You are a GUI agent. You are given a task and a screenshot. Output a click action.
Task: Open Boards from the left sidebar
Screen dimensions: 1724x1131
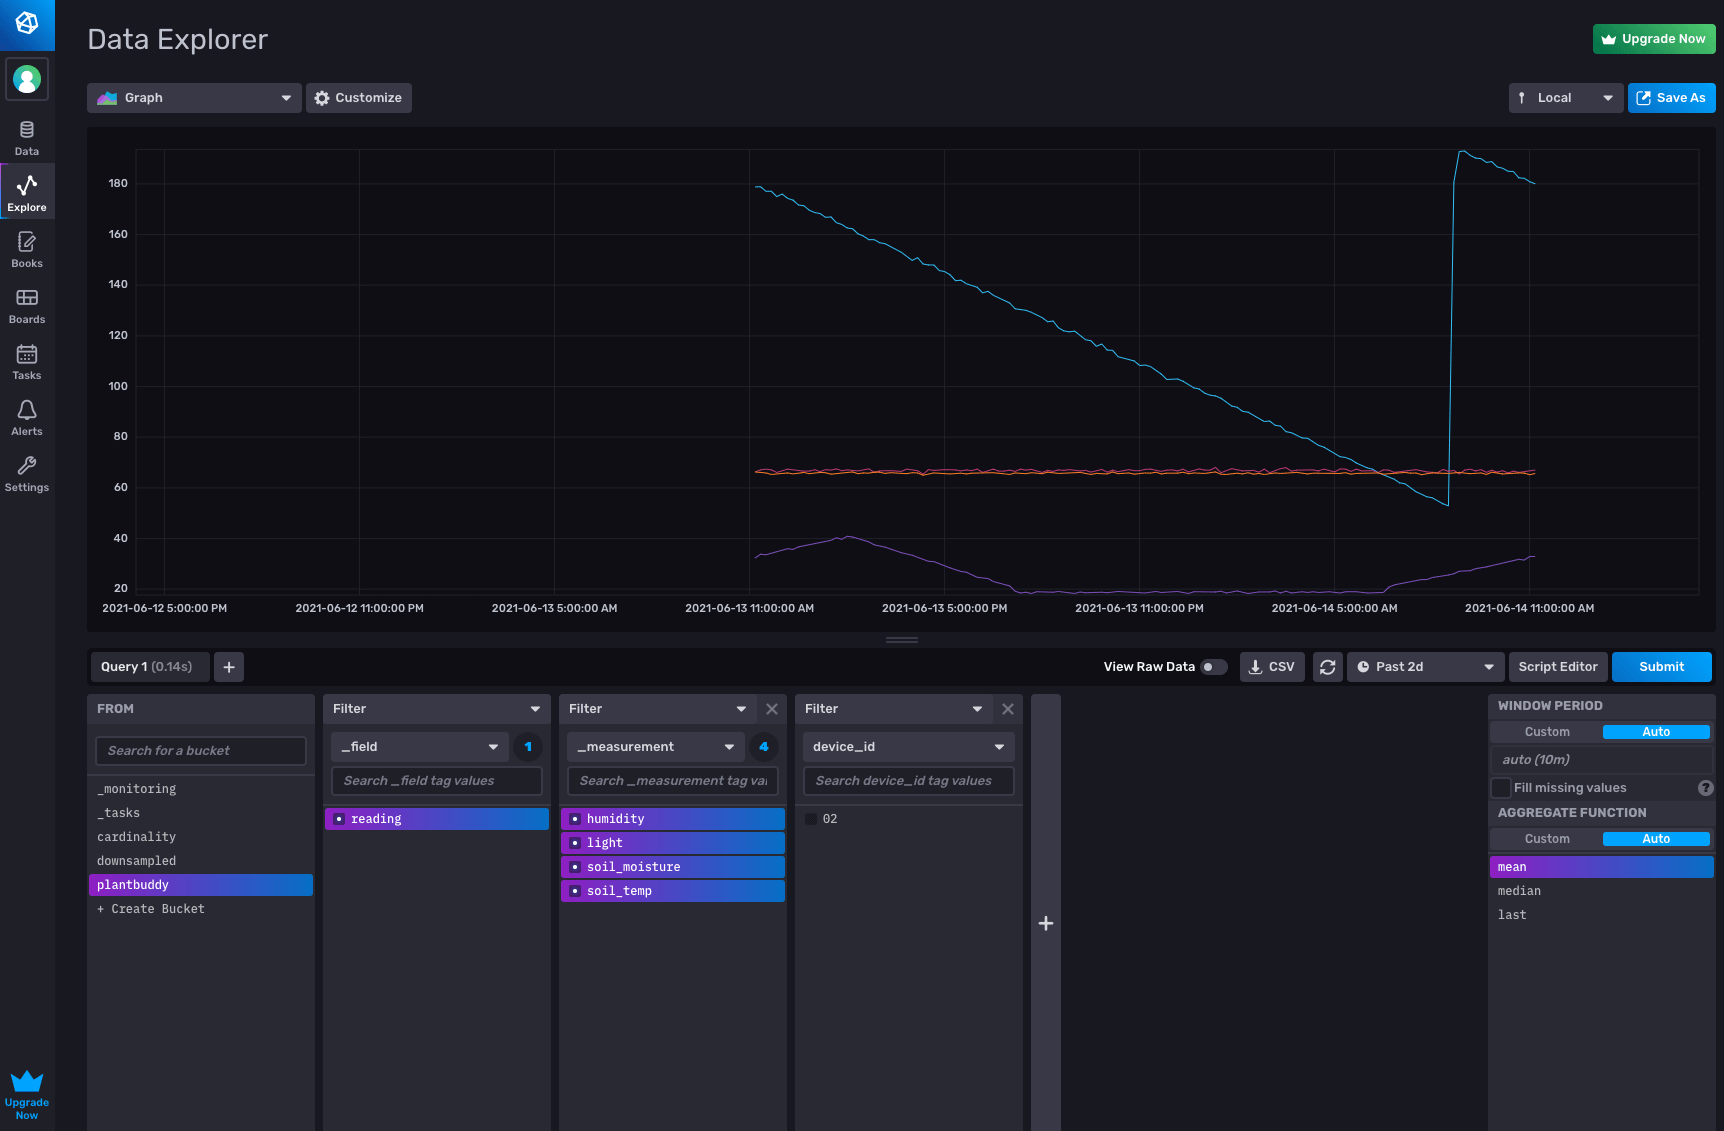tap(26, 305)
